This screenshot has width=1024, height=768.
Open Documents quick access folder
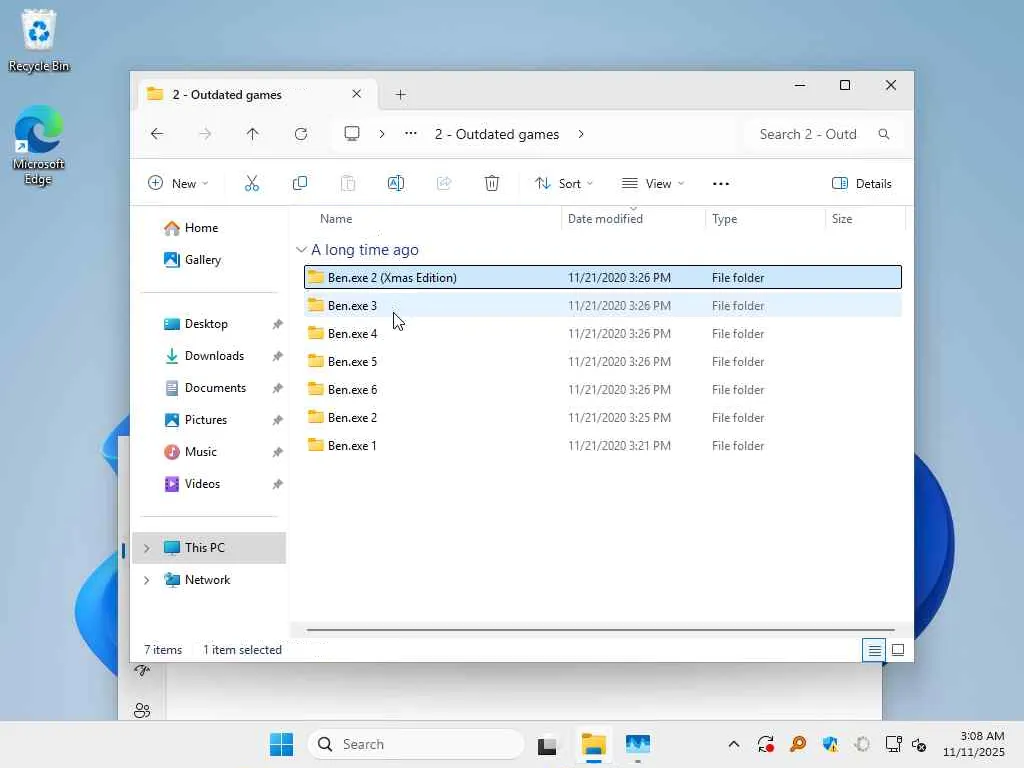[x=205, y=388]
